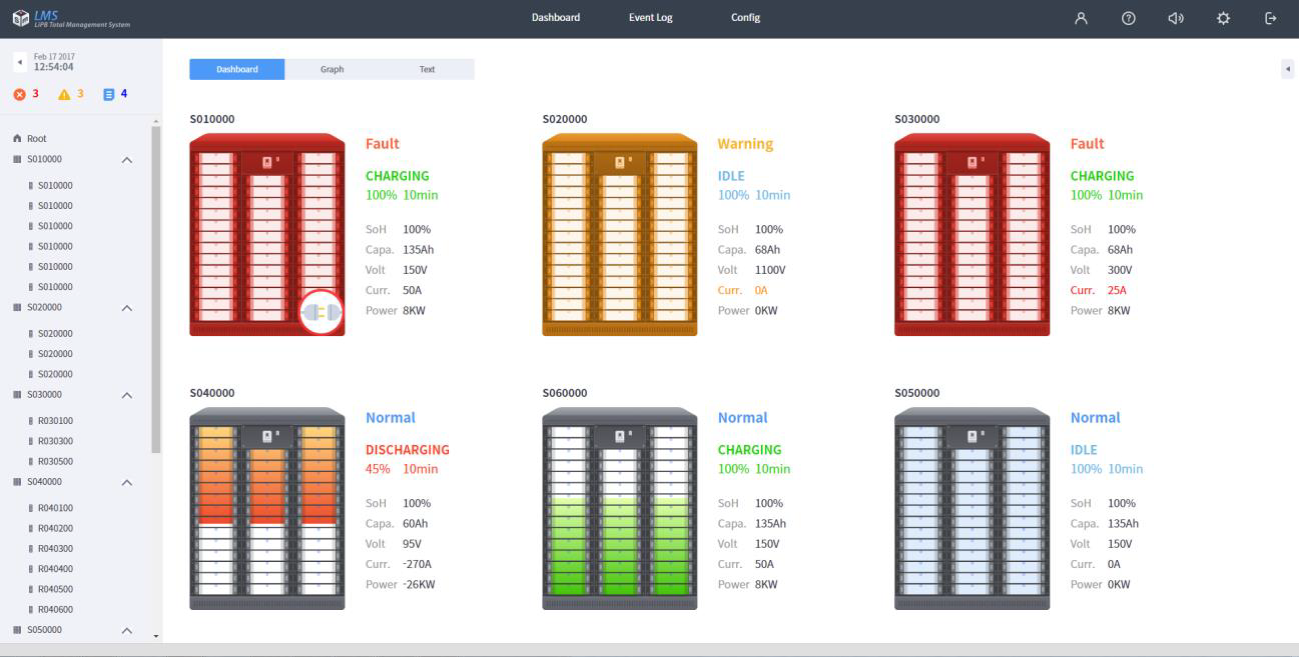Viewport: 1299px width, 658px height.
Task: Open the user profile icon
Action: pyautogui.click(x=1081, y=18)
